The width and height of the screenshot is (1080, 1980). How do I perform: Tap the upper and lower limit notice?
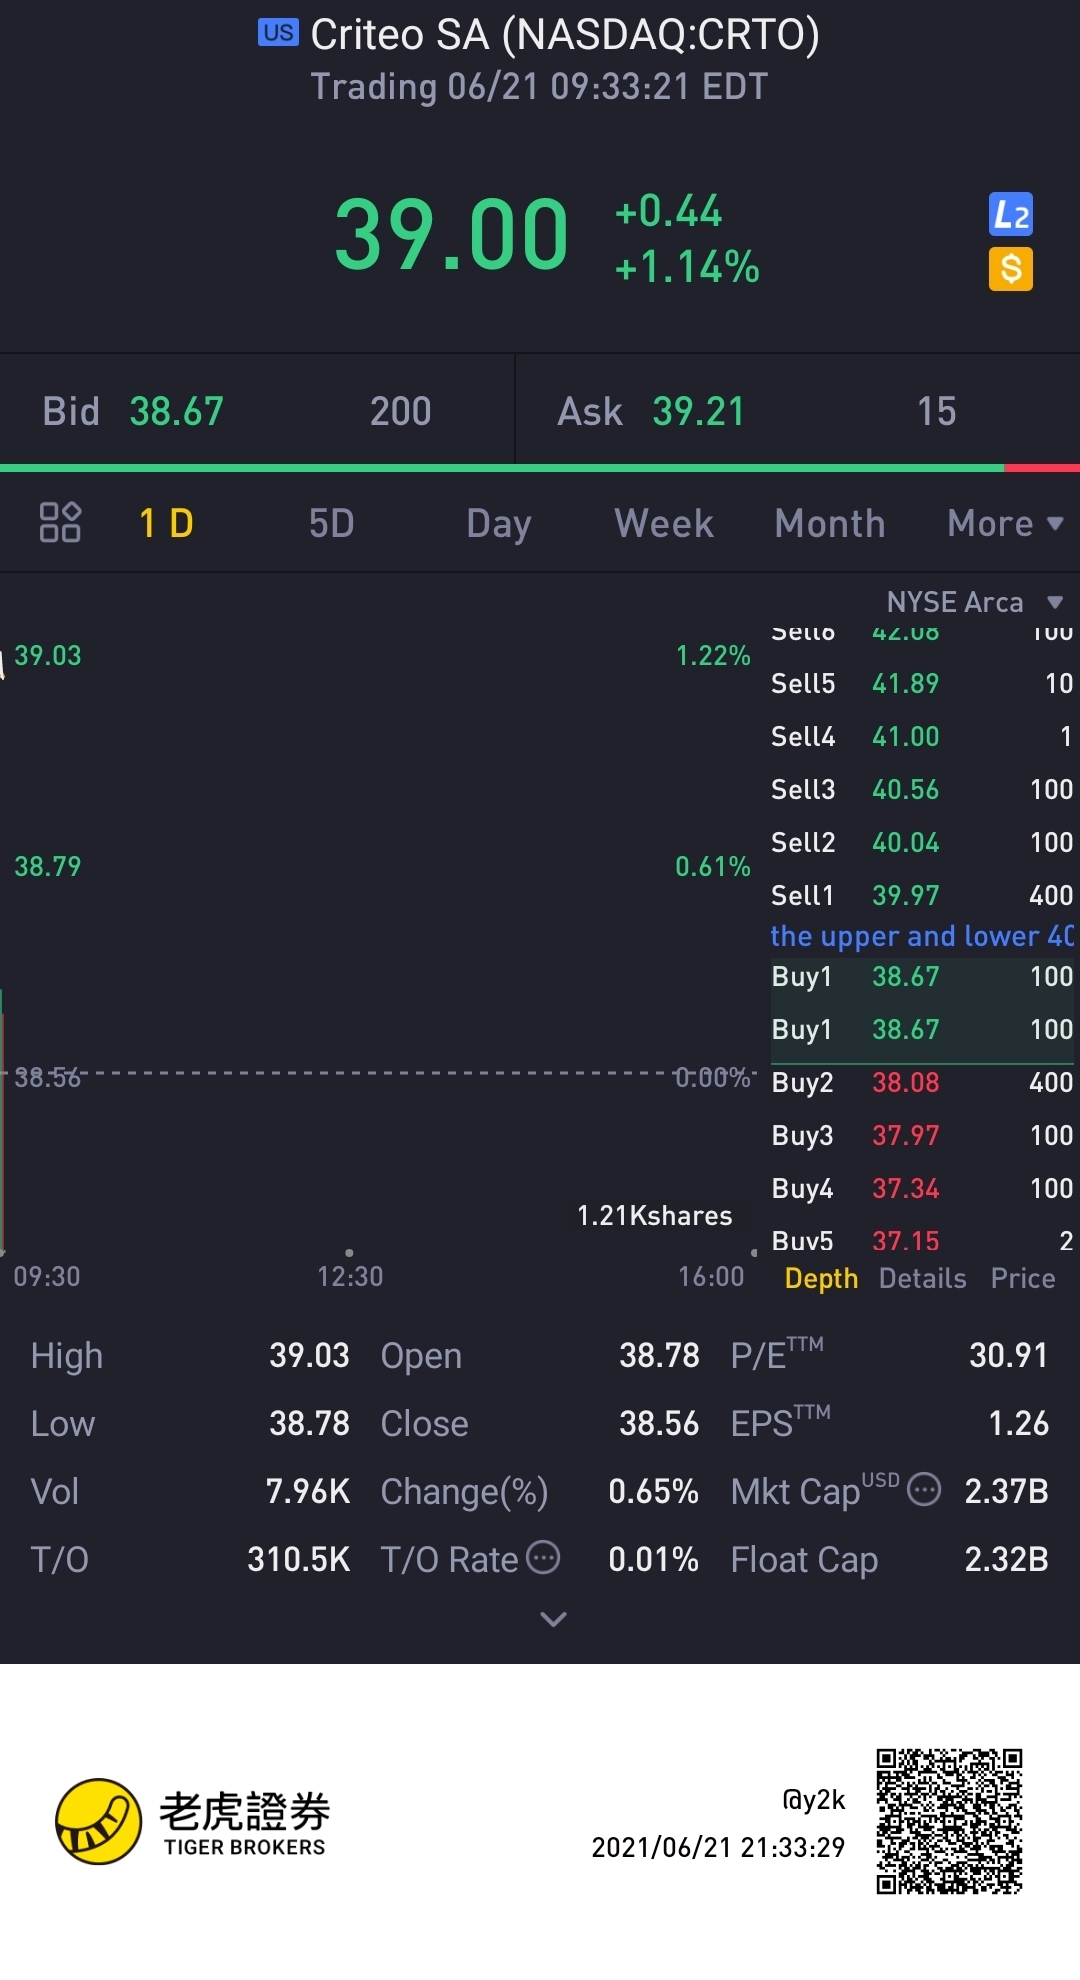[922, 936]
